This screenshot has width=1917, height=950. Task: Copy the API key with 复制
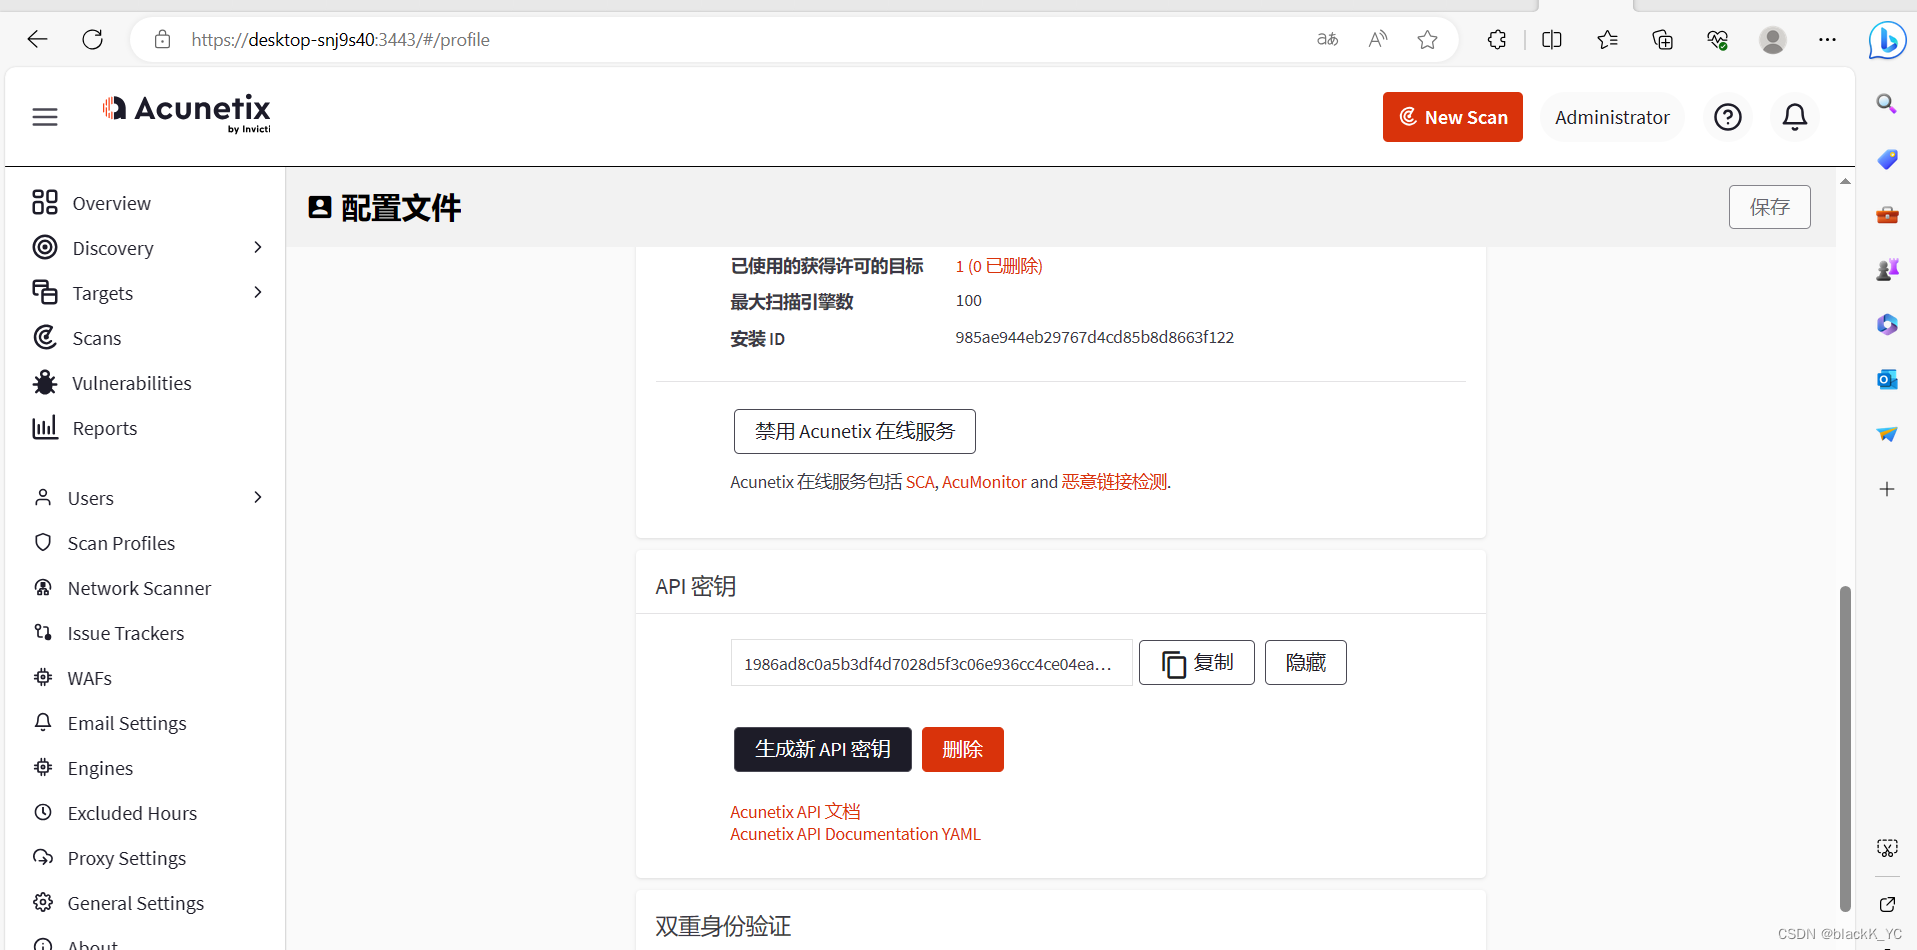(x=1197, y=663)
